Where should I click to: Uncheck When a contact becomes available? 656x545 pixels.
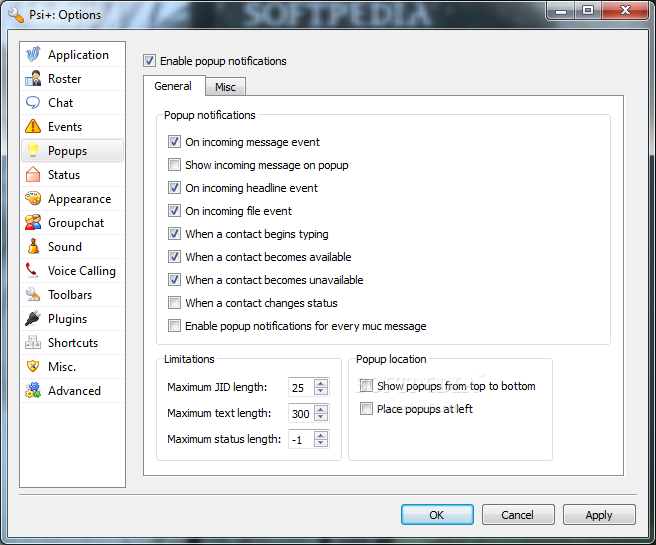[x=174, y=257]
